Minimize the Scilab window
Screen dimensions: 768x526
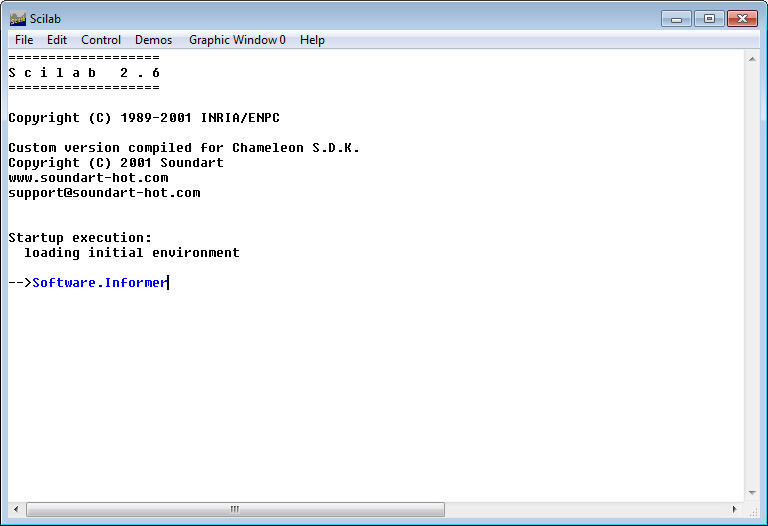pos(676,19)
